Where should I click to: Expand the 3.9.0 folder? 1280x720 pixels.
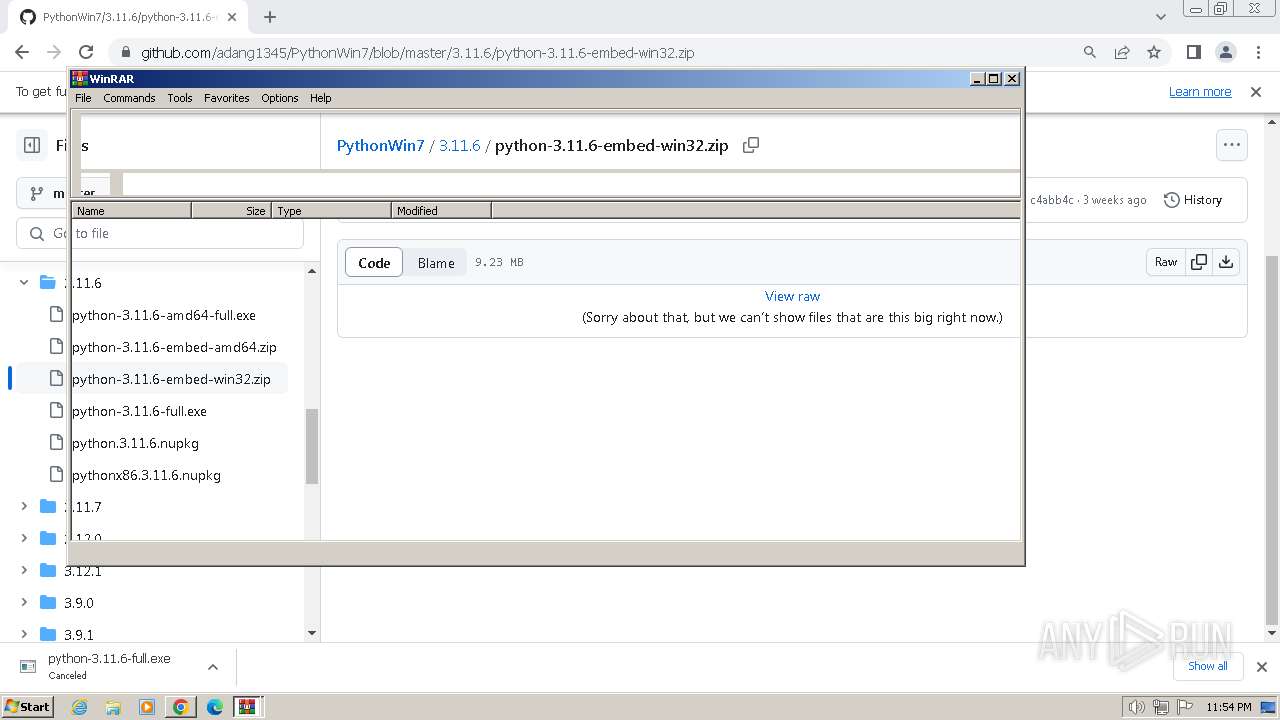[24, 603]
